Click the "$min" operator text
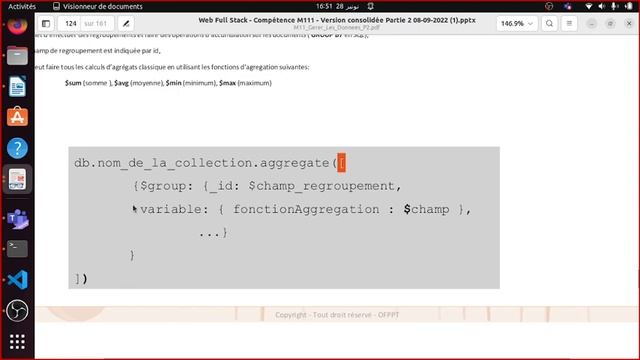This screenshot has height=360, width=640. (173, 83)
